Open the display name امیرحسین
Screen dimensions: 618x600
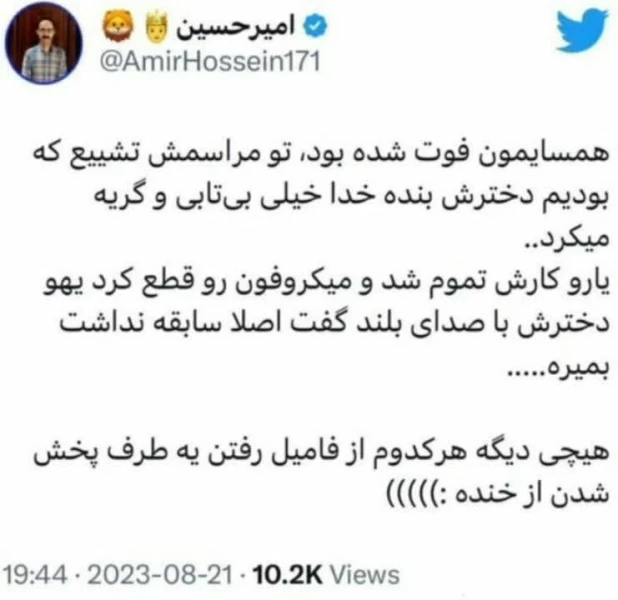point(235,27)
